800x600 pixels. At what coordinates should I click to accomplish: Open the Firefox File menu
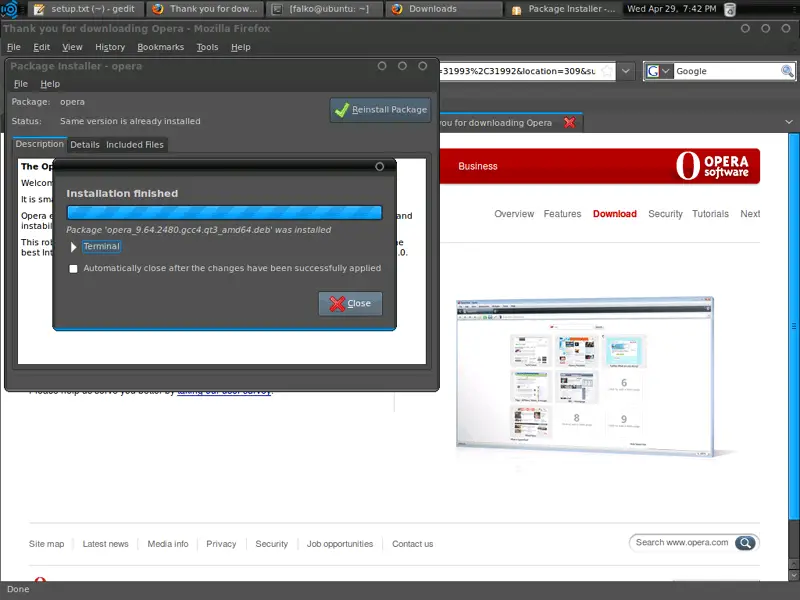point(14,47)
